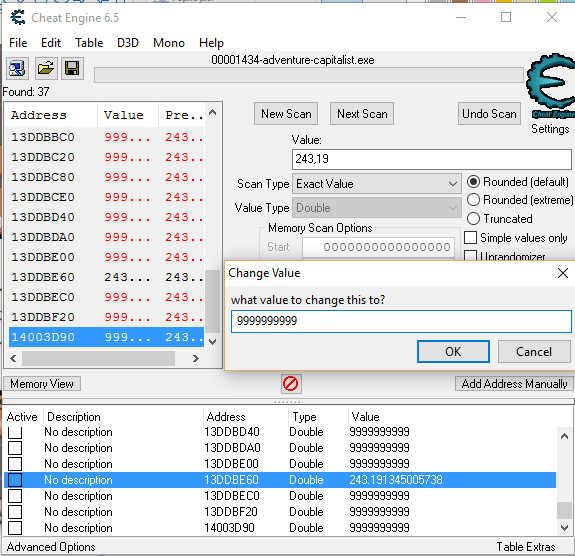Image resolution: width=575 pixels, height=556 pixels.
Task: Click the memory scan Start field
Action: (378, 247)
